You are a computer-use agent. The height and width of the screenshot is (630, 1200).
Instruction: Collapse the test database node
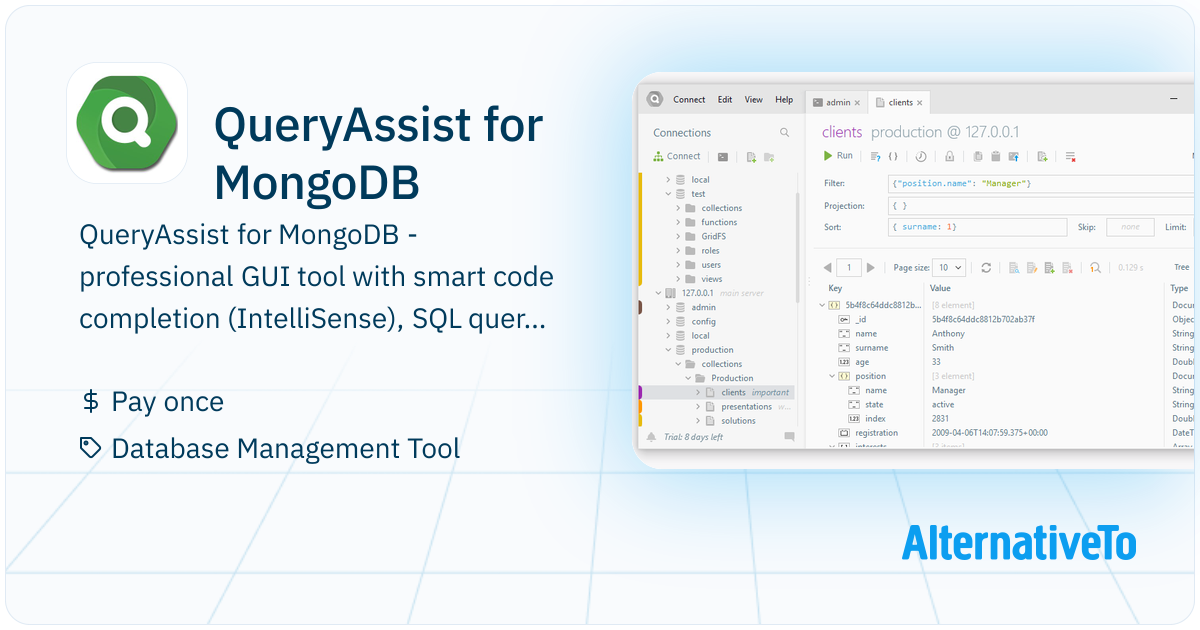pyautogui.click(x=668, y=194)
